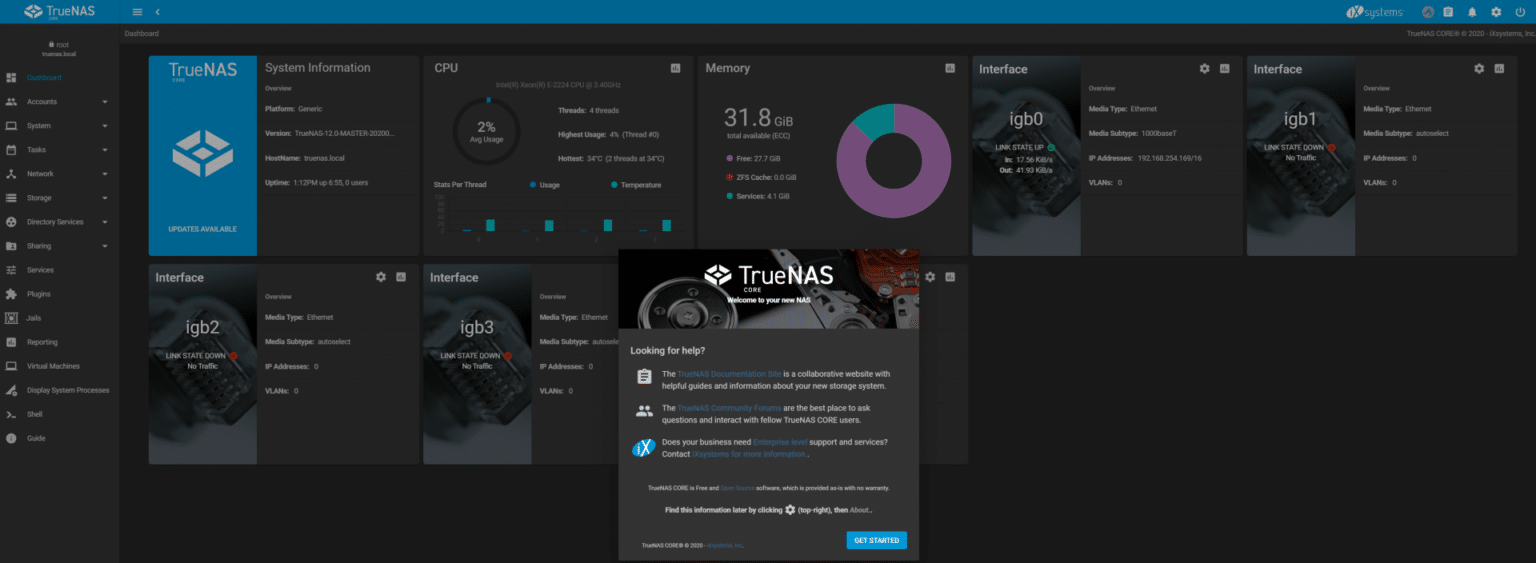Expand the Accounts menu arrow
Image resolution: width=1536 pixels, height=563 pixels.
(105, 102)
